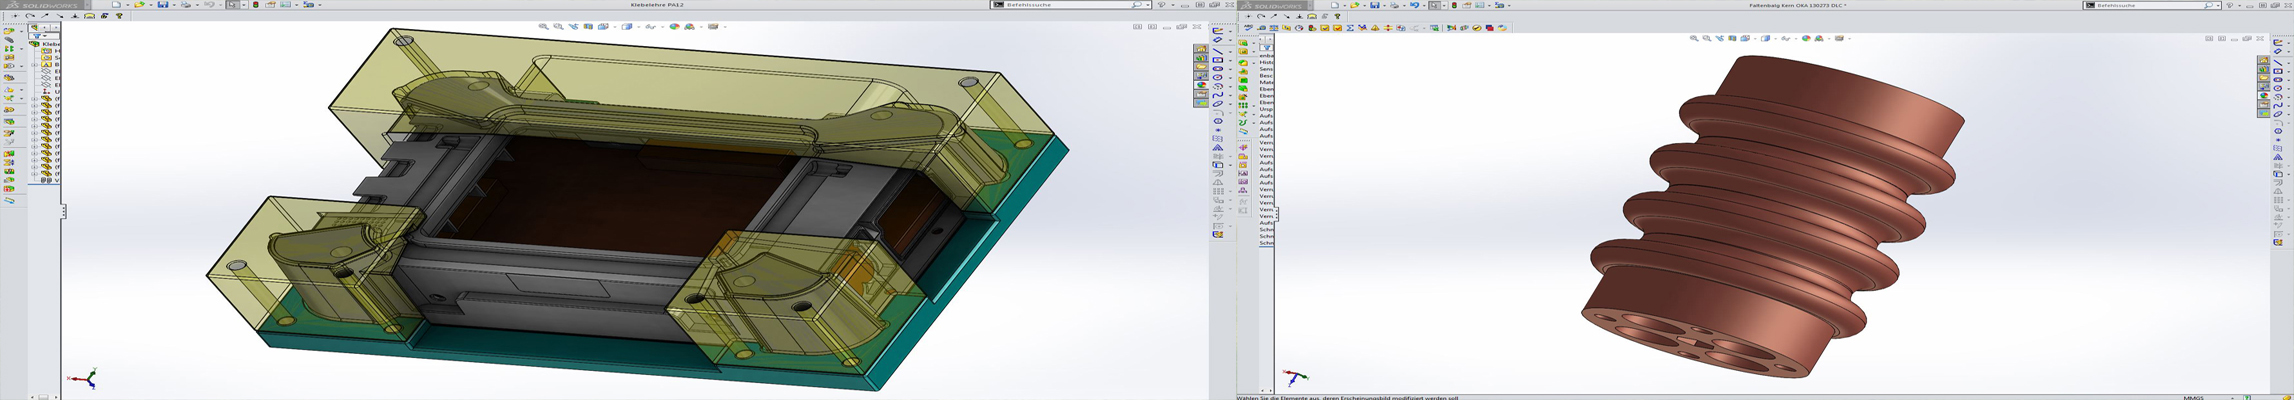
Task: Save the Klebelehre PA12 assembly
Action: pyautogui.click(x=163, y=5)
